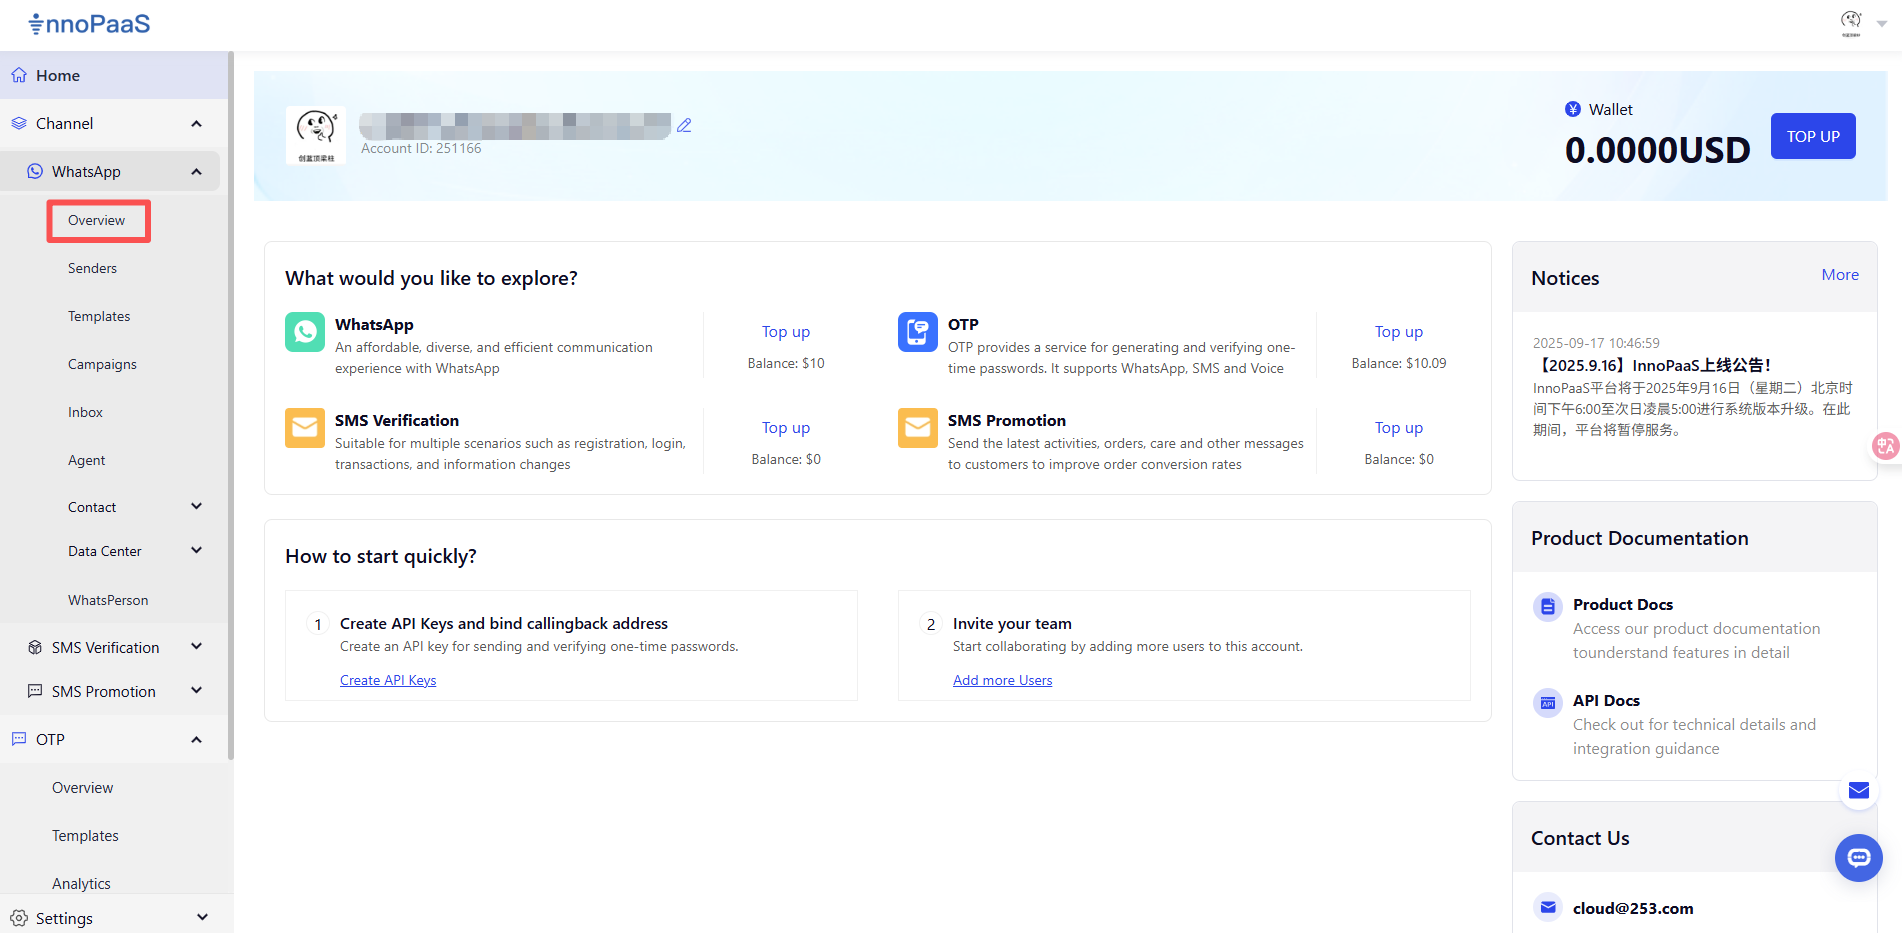1902x933 pixels.
Task: Open the floating chat support button
Action: [x=1859, y=858]
